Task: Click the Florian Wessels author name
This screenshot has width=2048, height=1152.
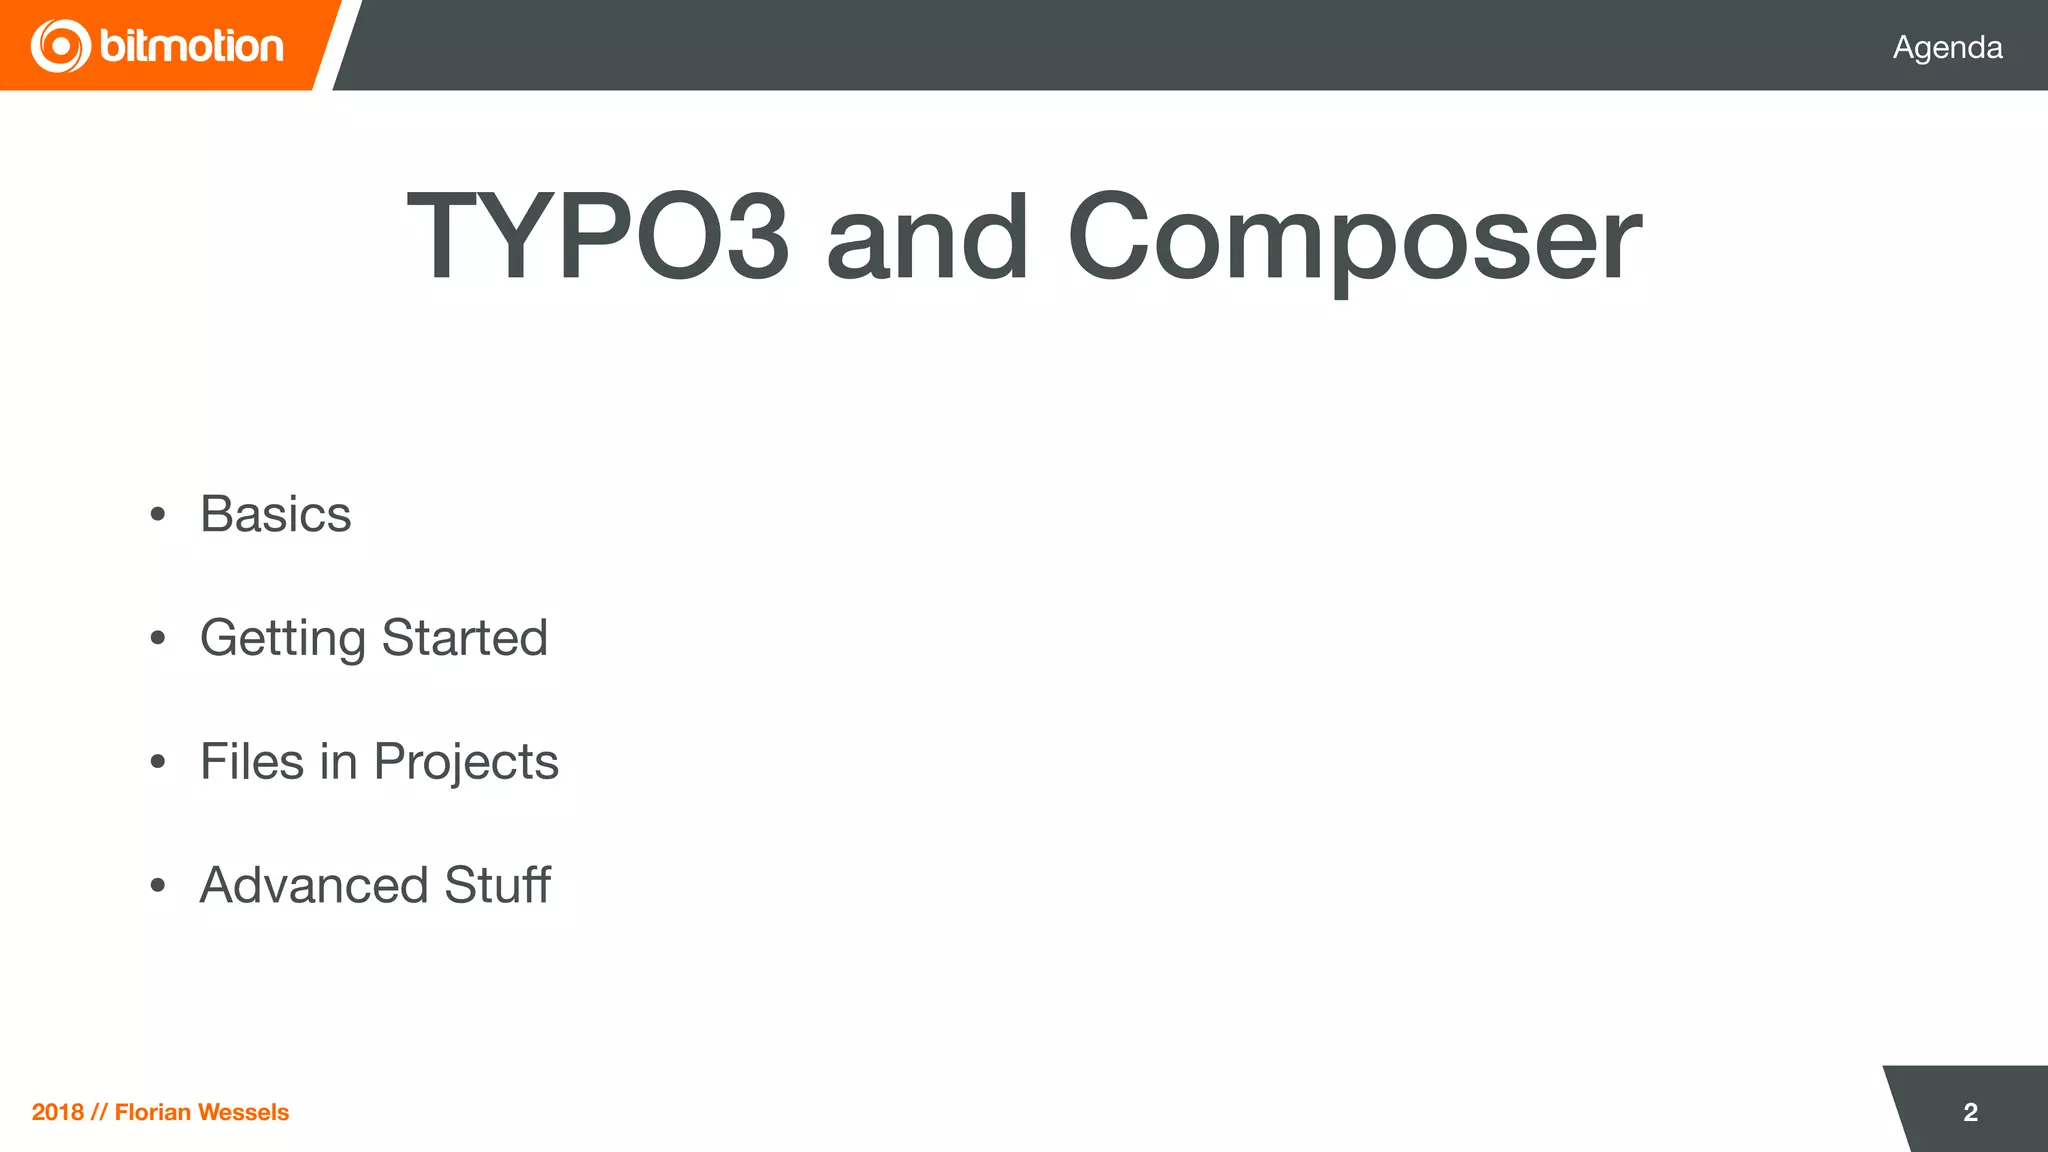Action: (202, 1112)
